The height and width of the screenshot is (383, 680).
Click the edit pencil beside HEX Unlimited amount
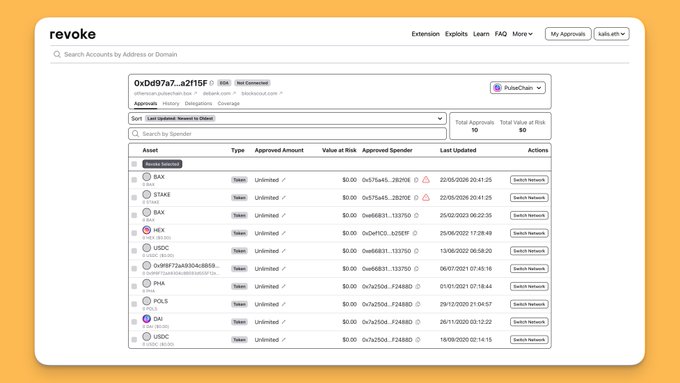(x=284, y=233)
